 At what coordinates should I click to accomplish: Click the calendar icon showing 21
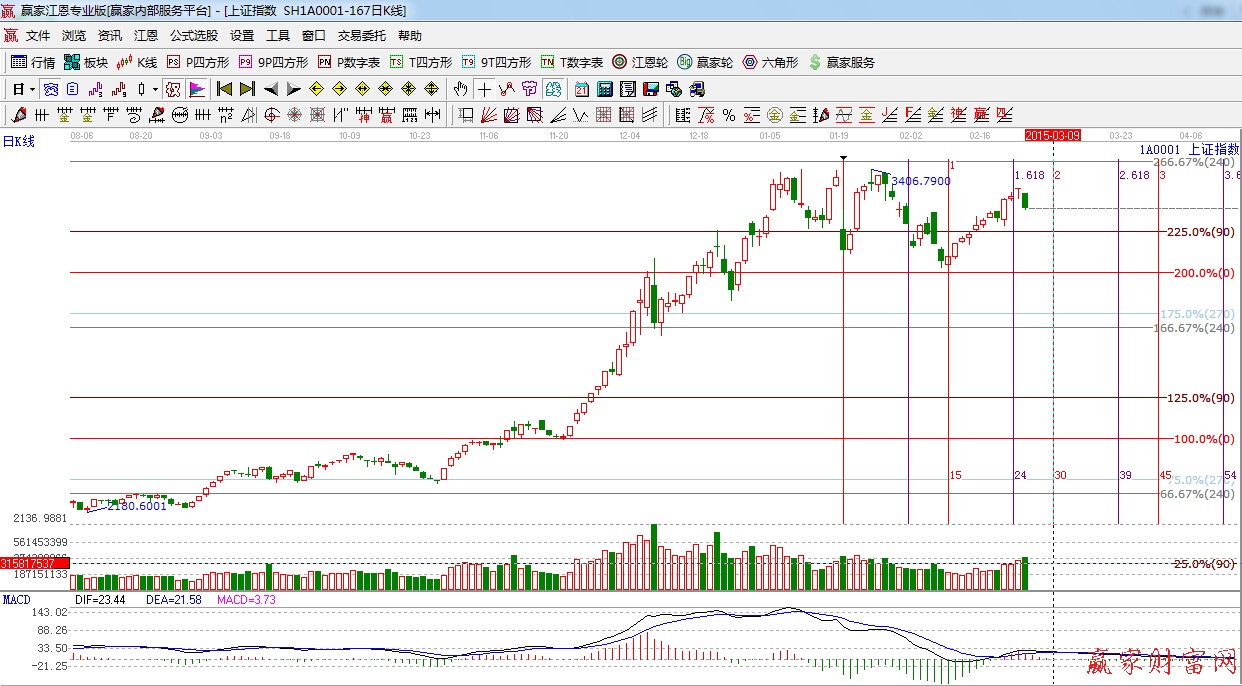coord(581,89)
